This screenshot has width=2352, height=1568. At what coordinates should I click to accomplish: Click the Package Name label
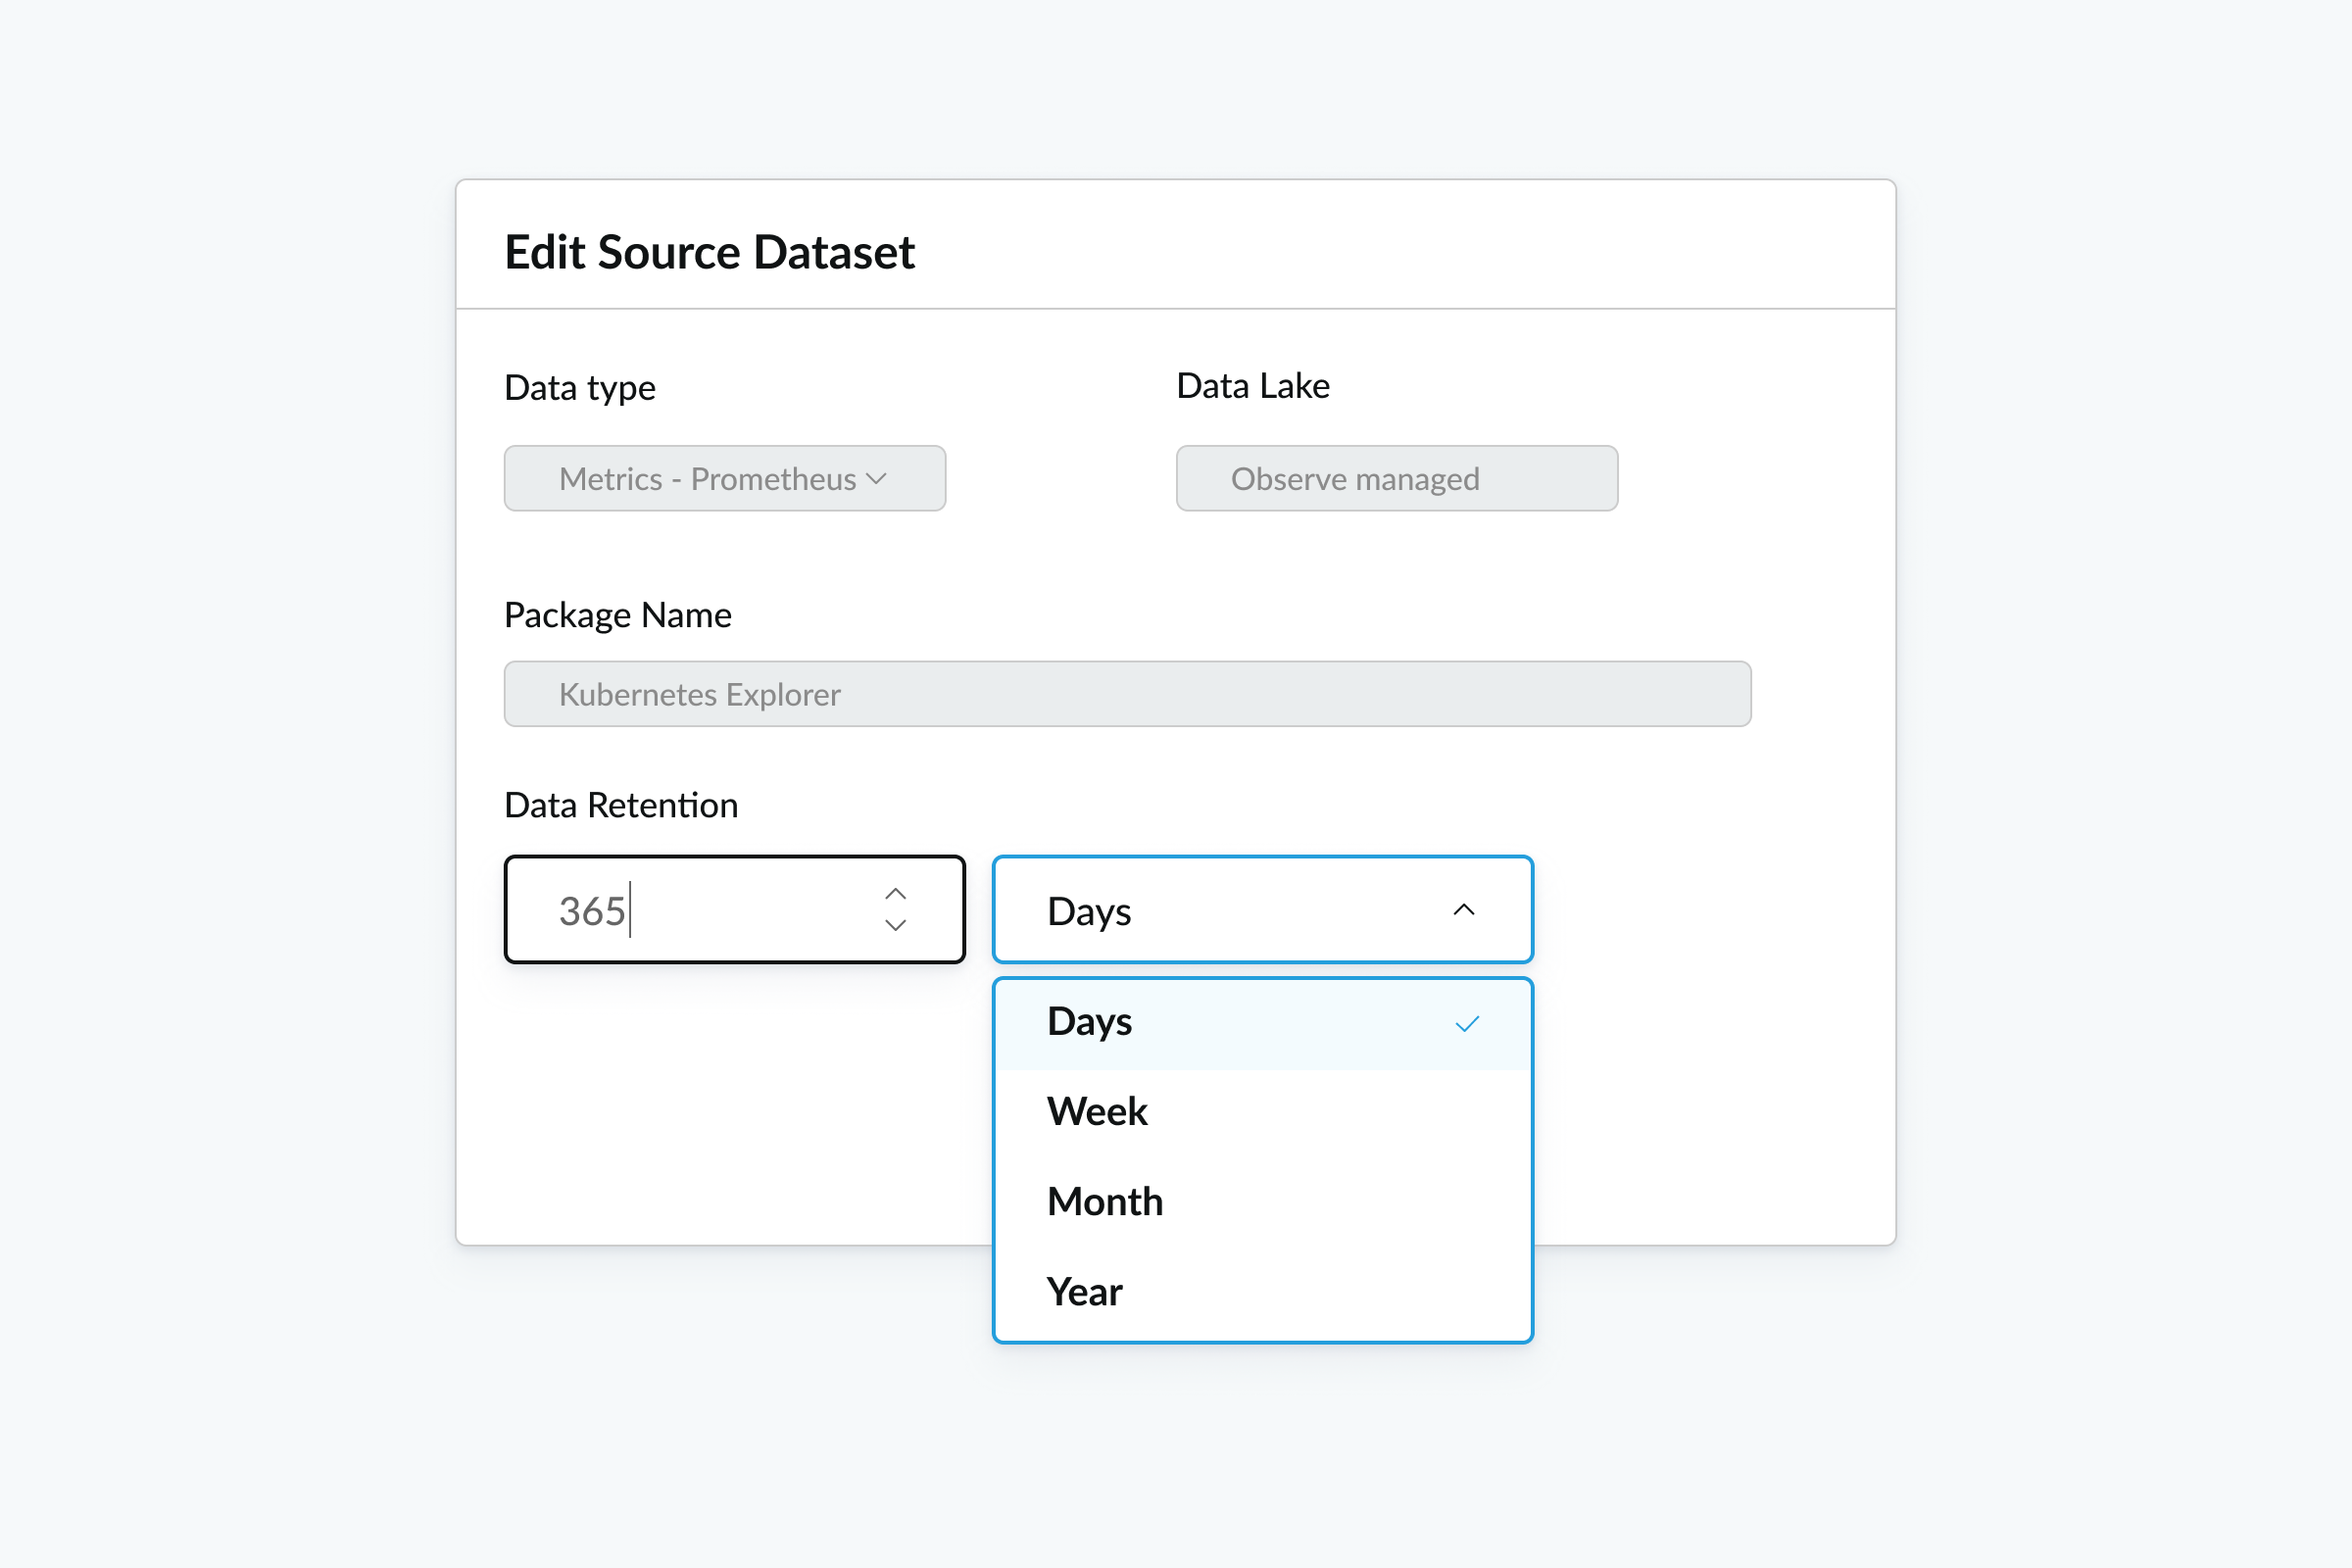point(617,615)
